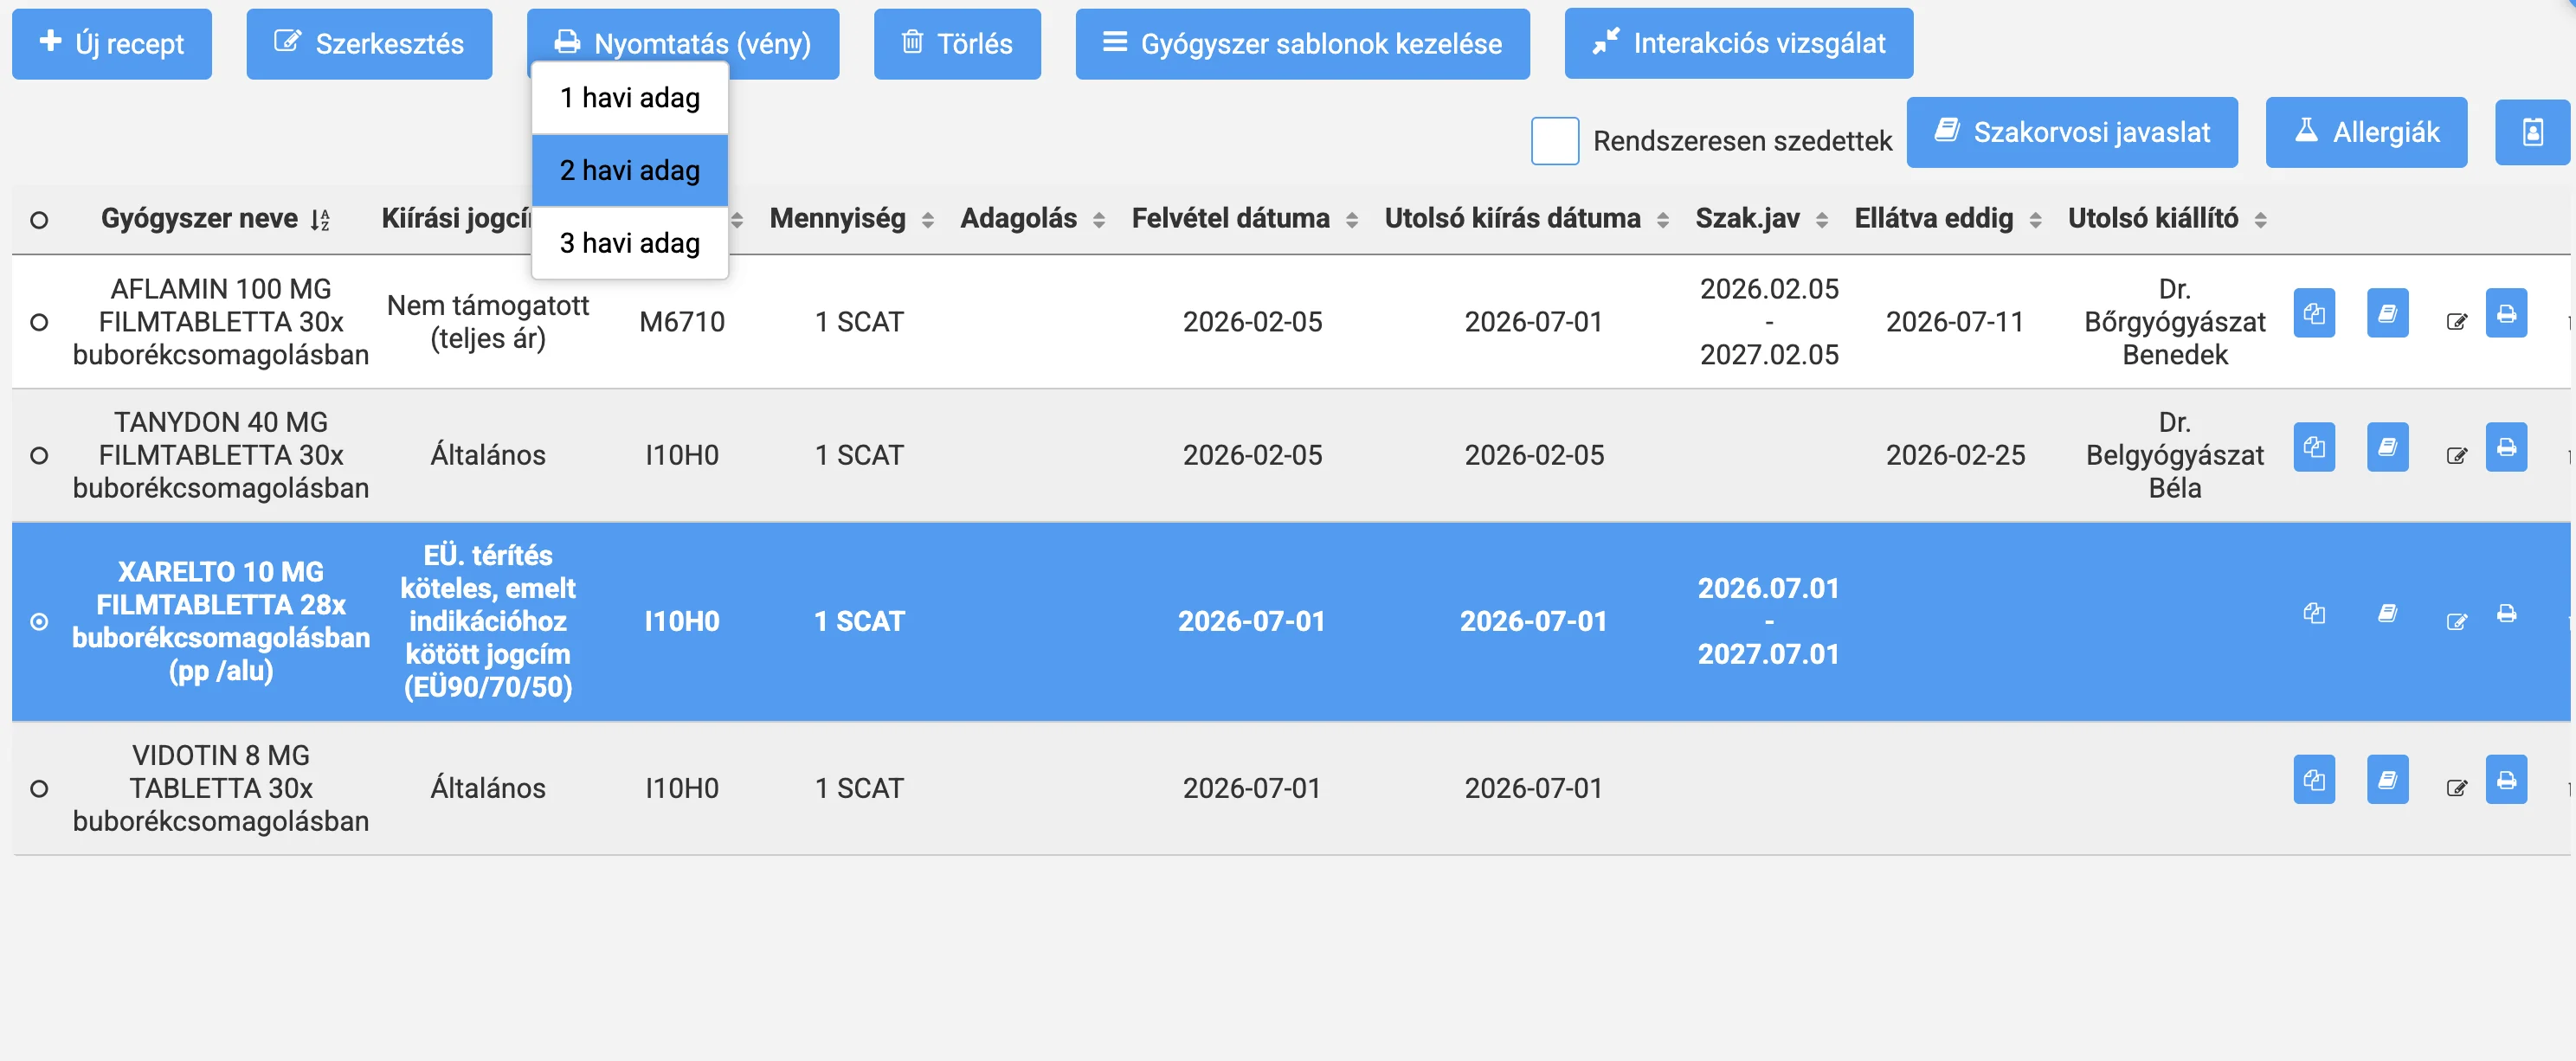The image size is (2576, 1061).
Task: Click the 2026-07-11 Ellátva eddig date
Action: [1954, 322]
